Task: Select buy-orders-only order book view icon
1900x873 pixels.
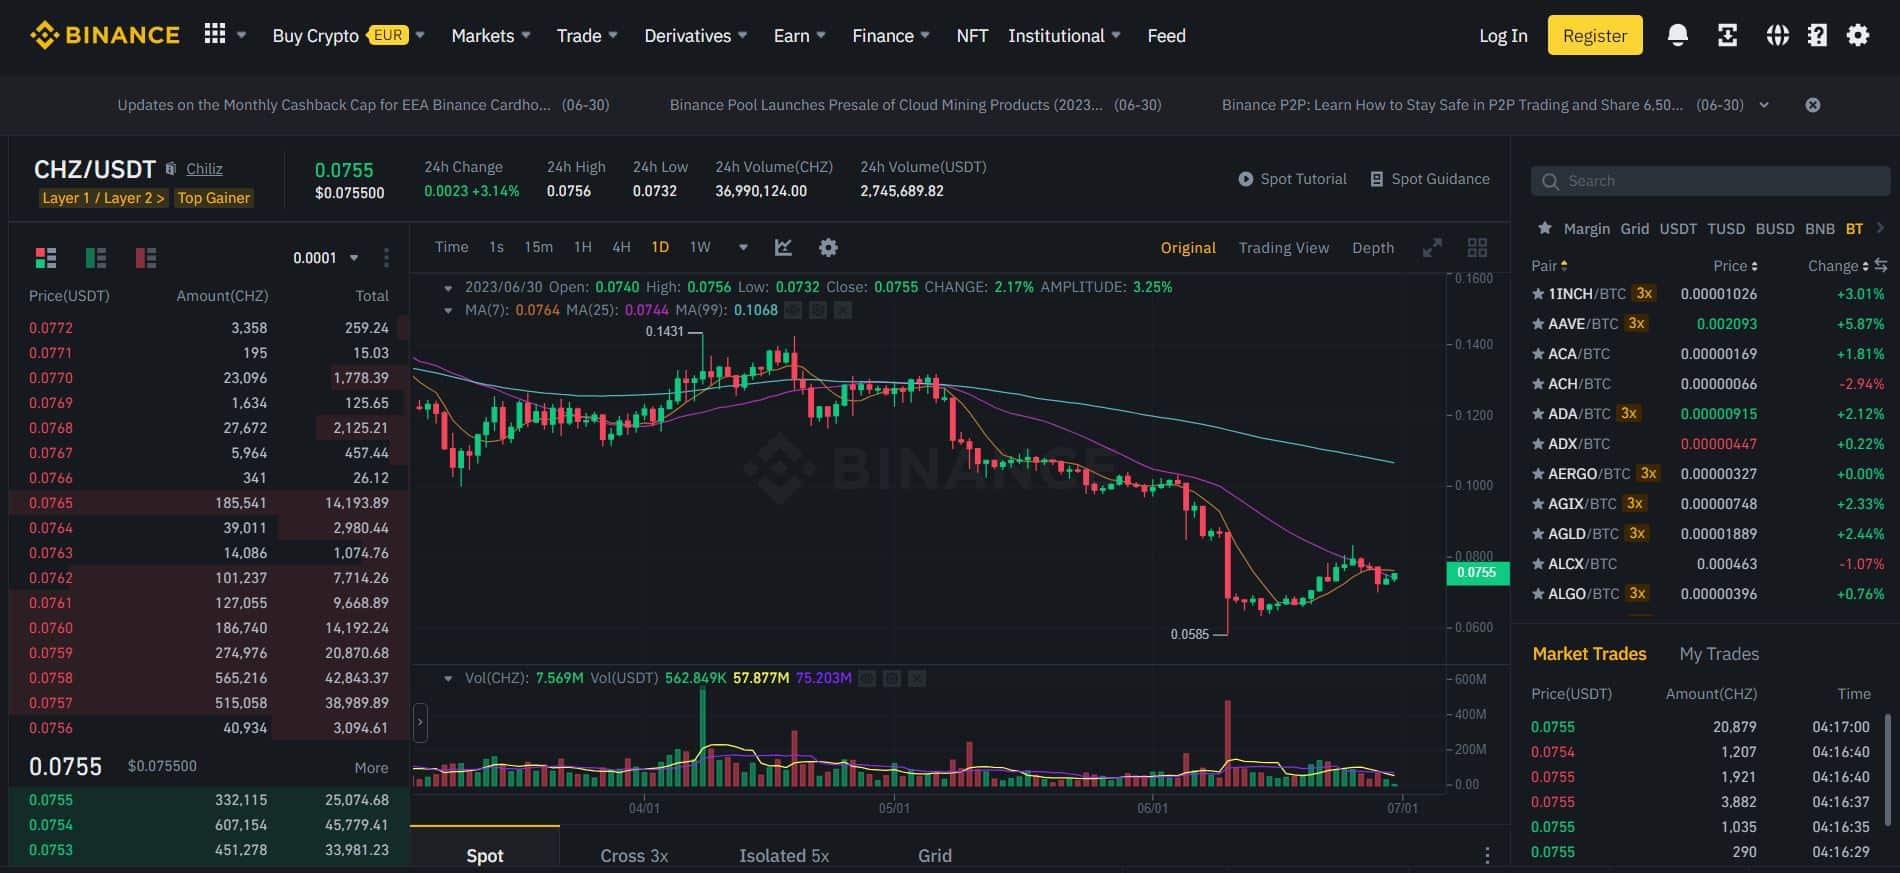Action: click(96, 258)
